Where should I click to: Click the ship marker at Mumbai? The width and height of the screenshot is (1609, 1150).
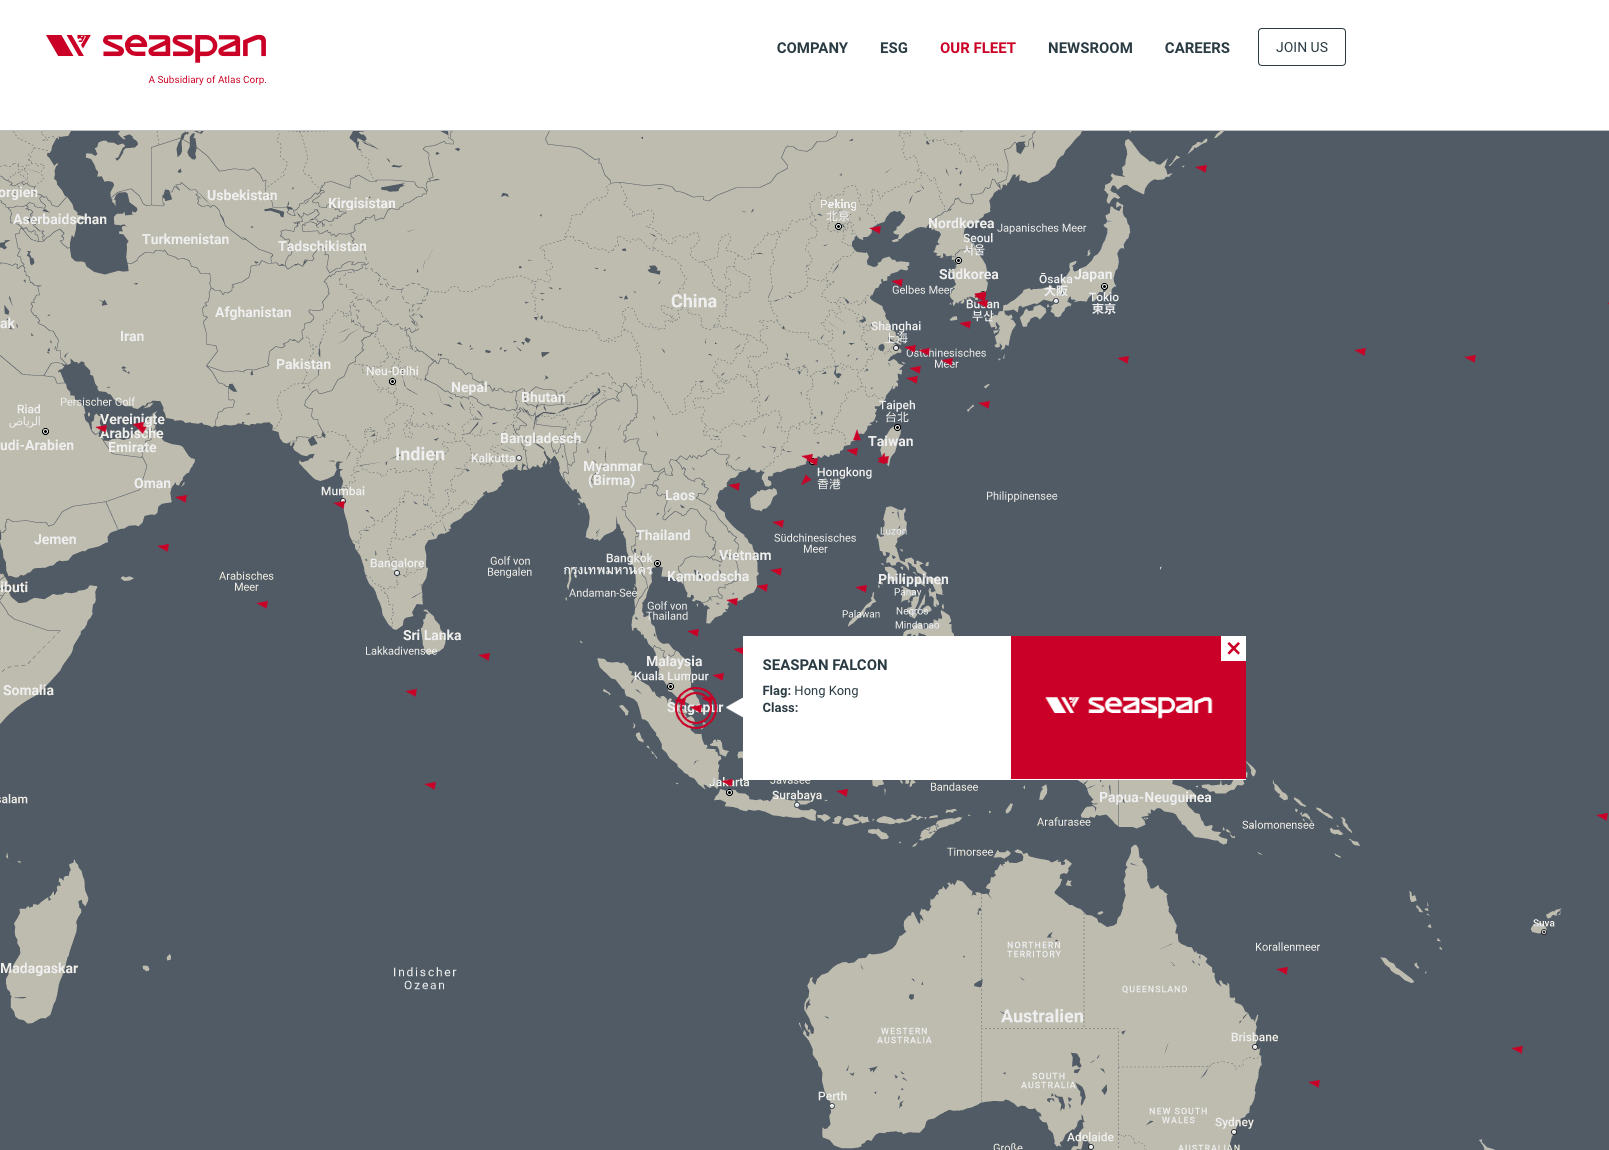coord(341,505)
